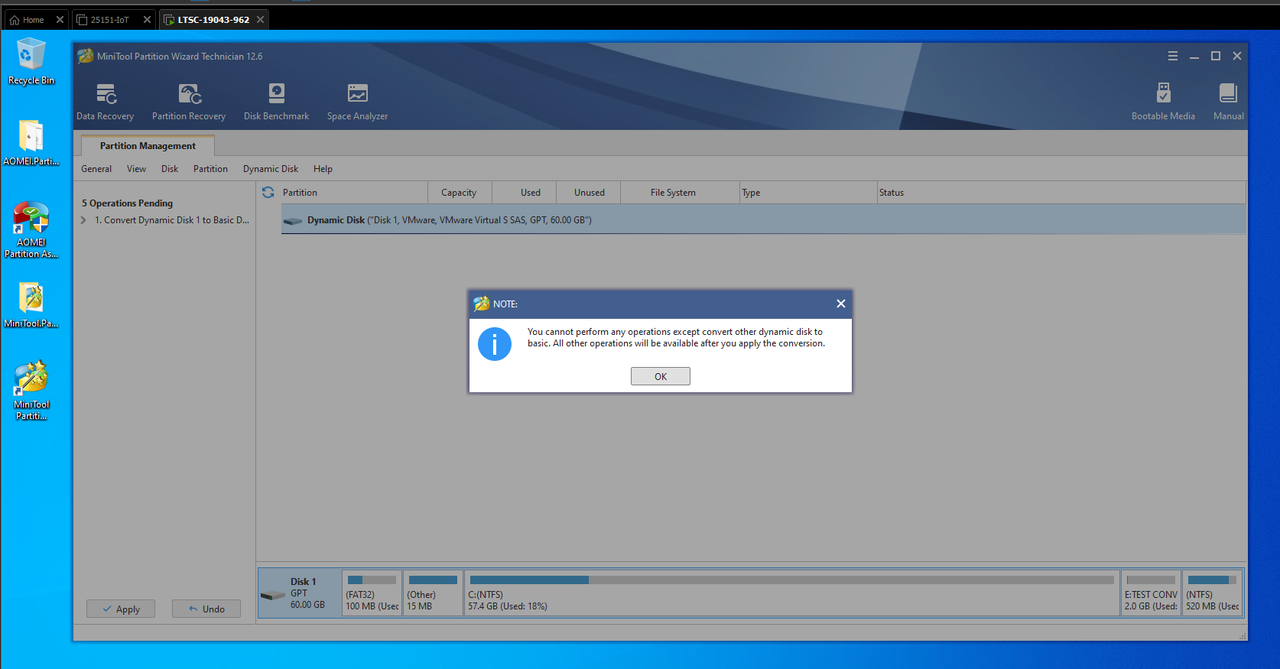Launch Partition Recovery from the toolbar
The width and height of the screenshot is (1280, 669).
189,102
